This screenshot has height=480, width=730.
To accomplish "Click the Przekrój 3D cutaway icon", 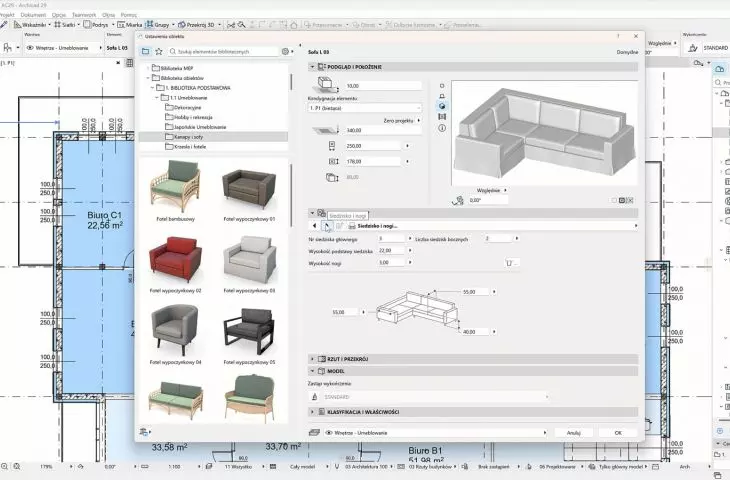I will pyautogui.click(x=182, y=25).
